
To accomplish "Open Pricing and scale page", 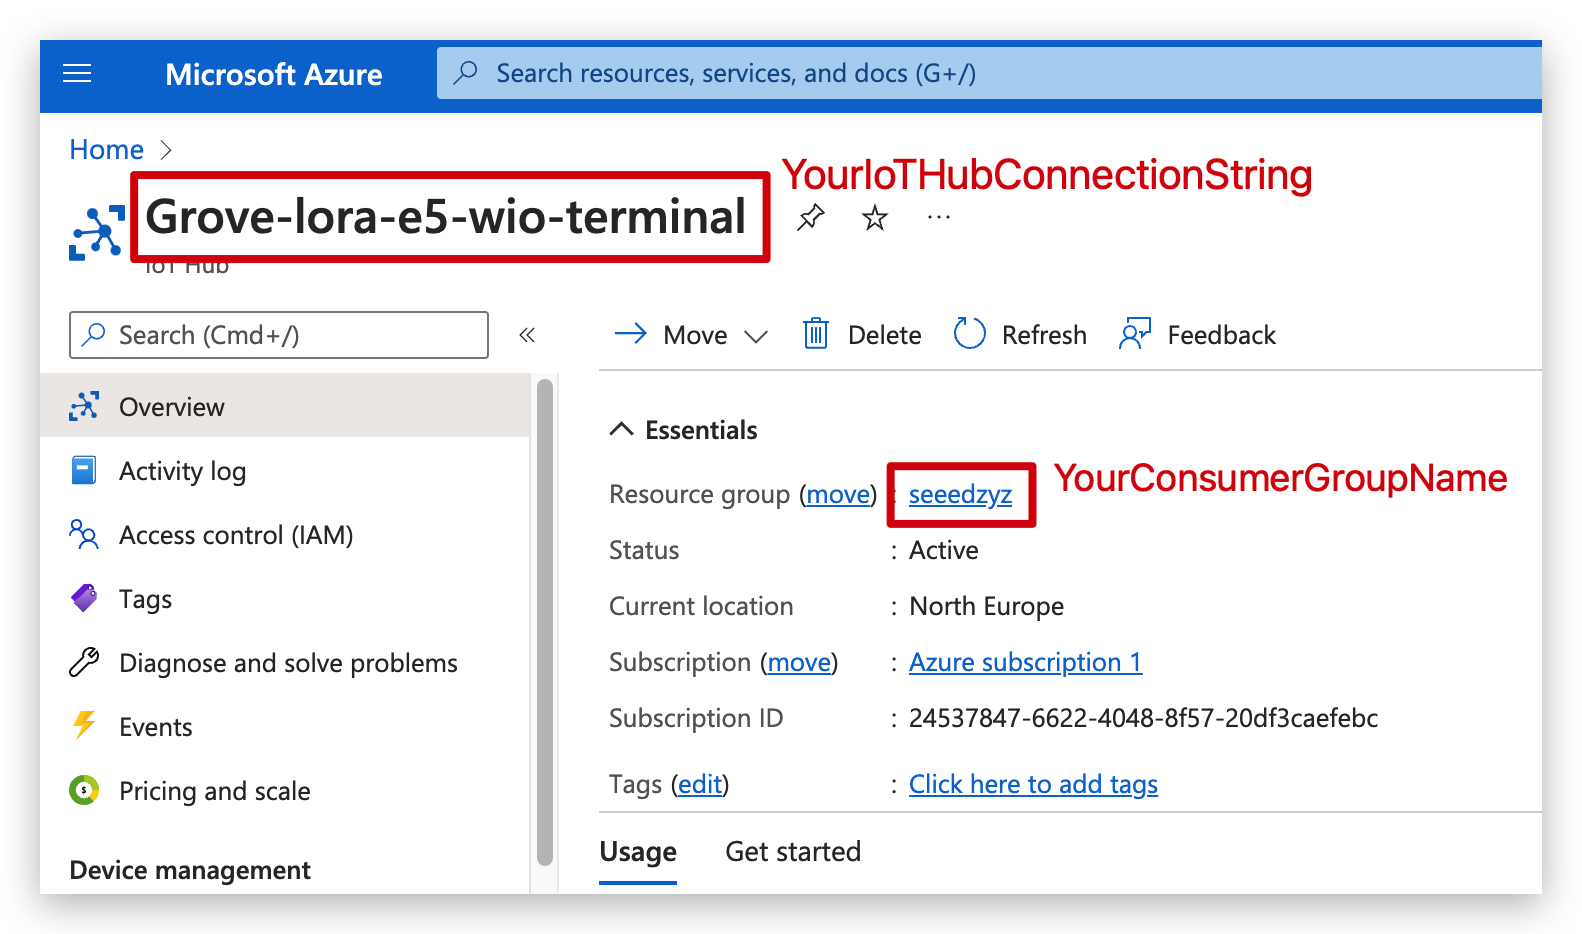I will (285, 790).
